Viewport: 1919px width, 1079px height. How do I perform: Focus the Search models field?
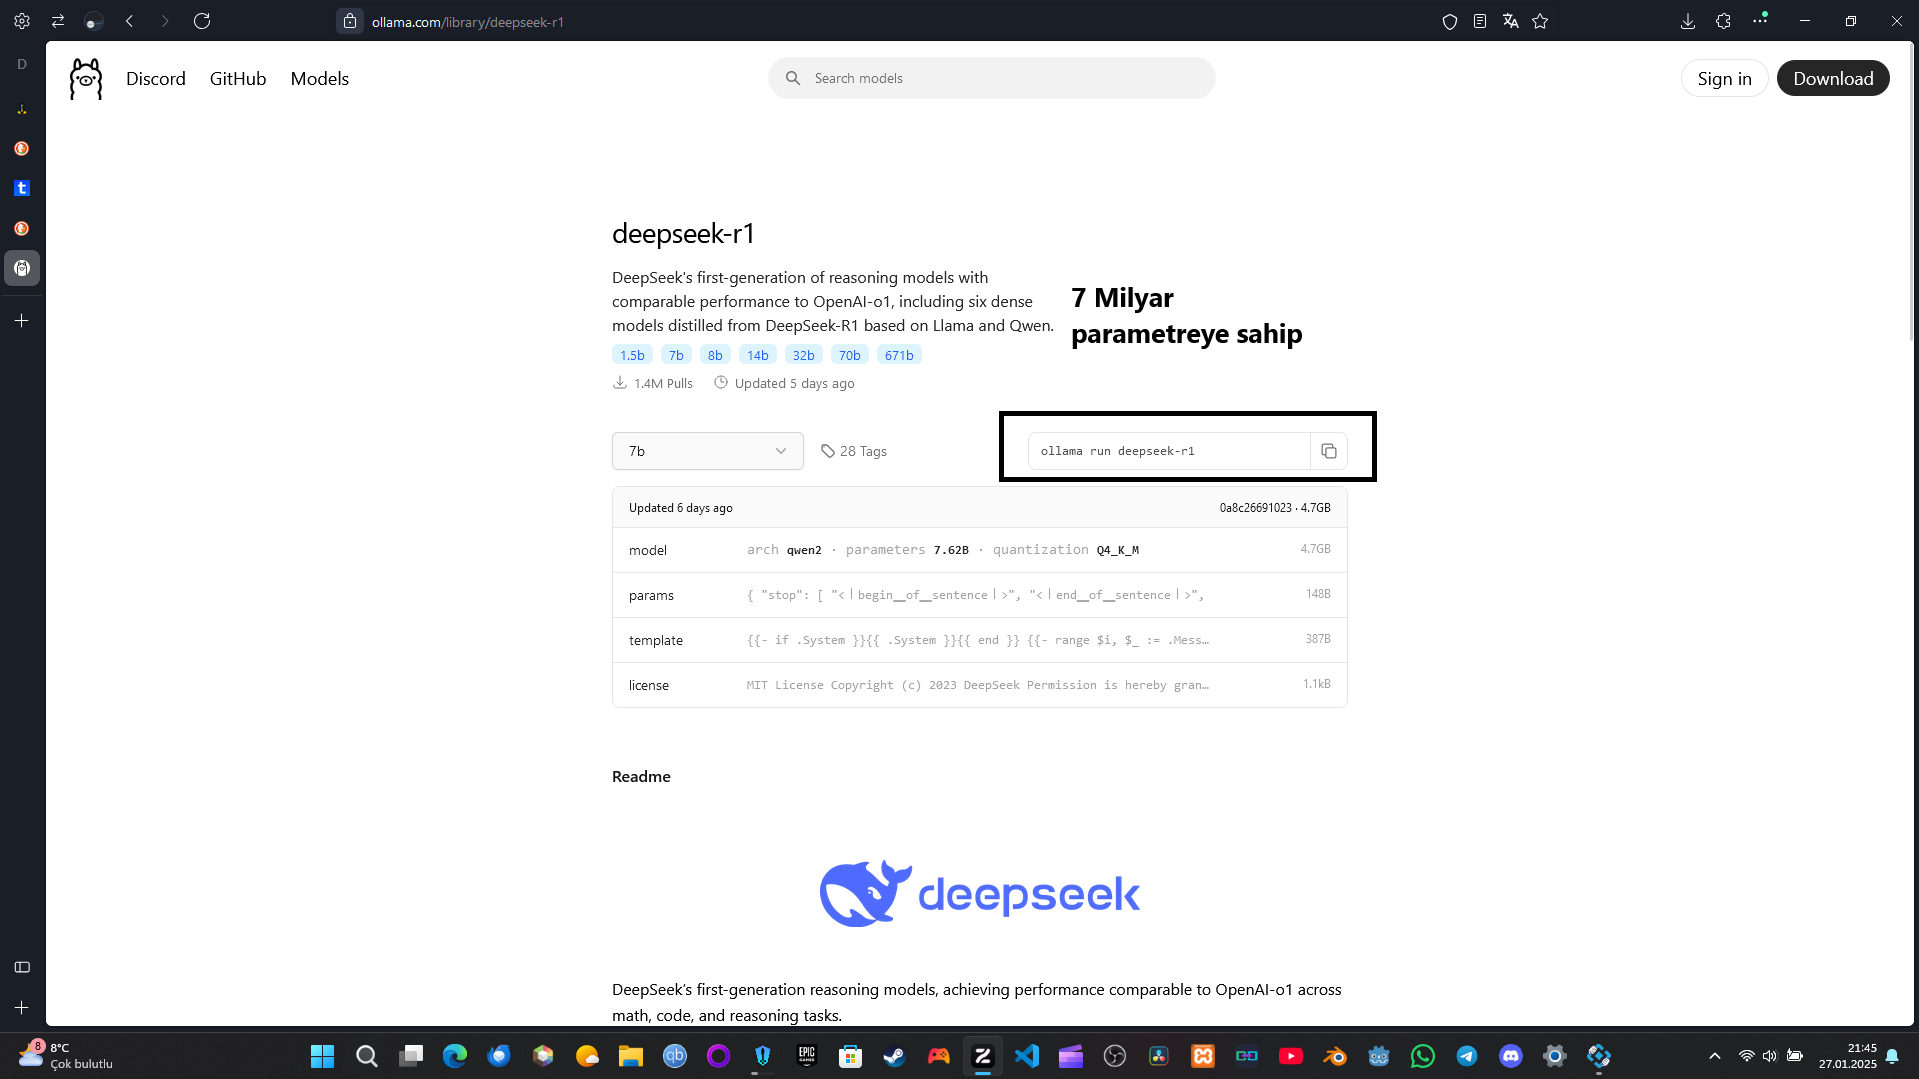[992, 78]
